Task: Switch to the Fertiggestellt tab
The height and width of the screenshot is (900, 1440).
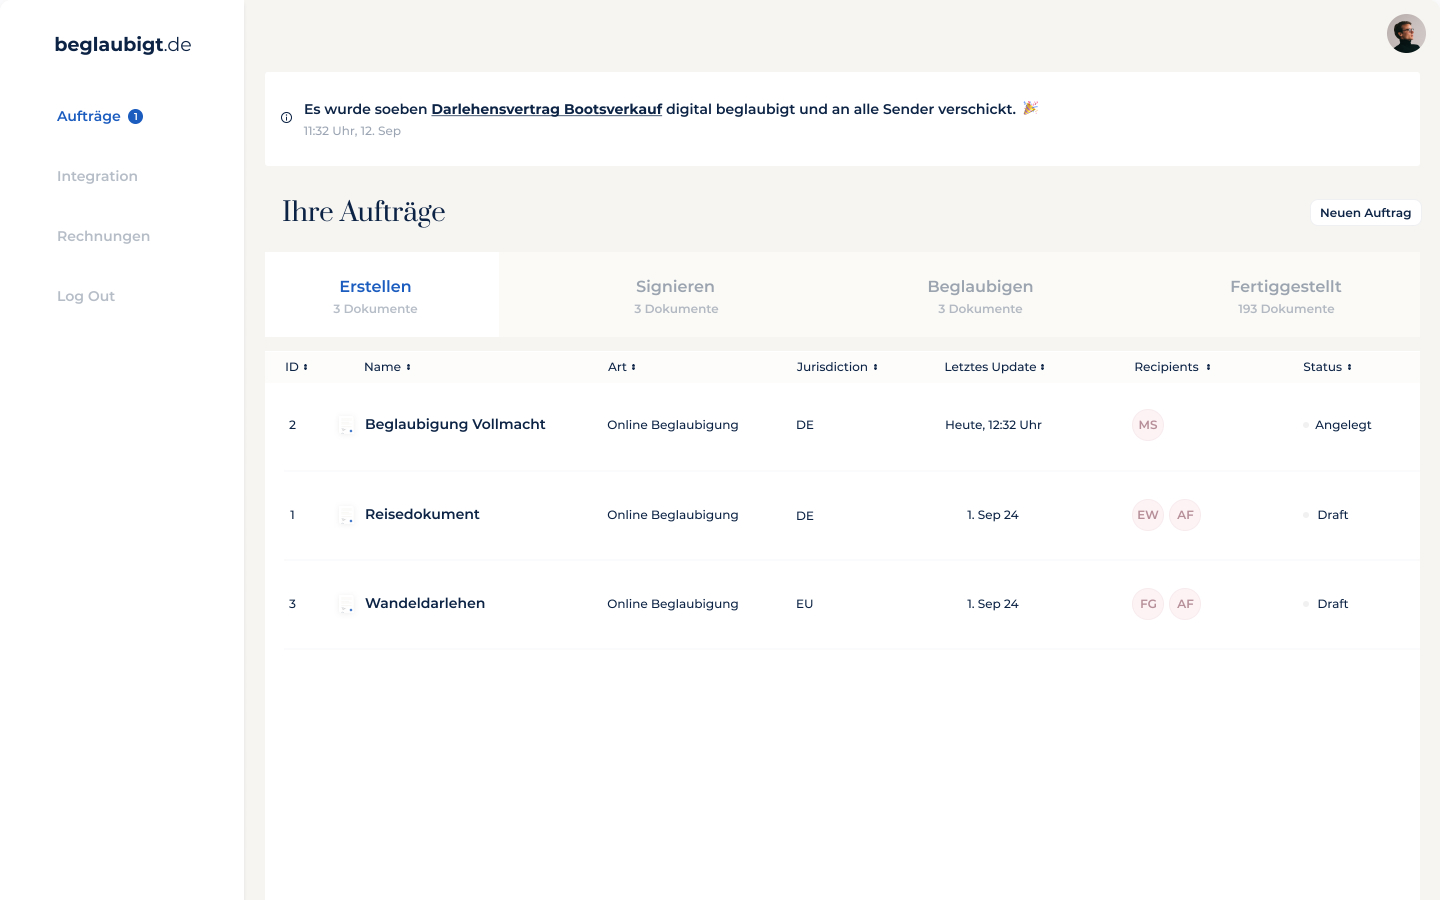Action: coord(1285,295)
